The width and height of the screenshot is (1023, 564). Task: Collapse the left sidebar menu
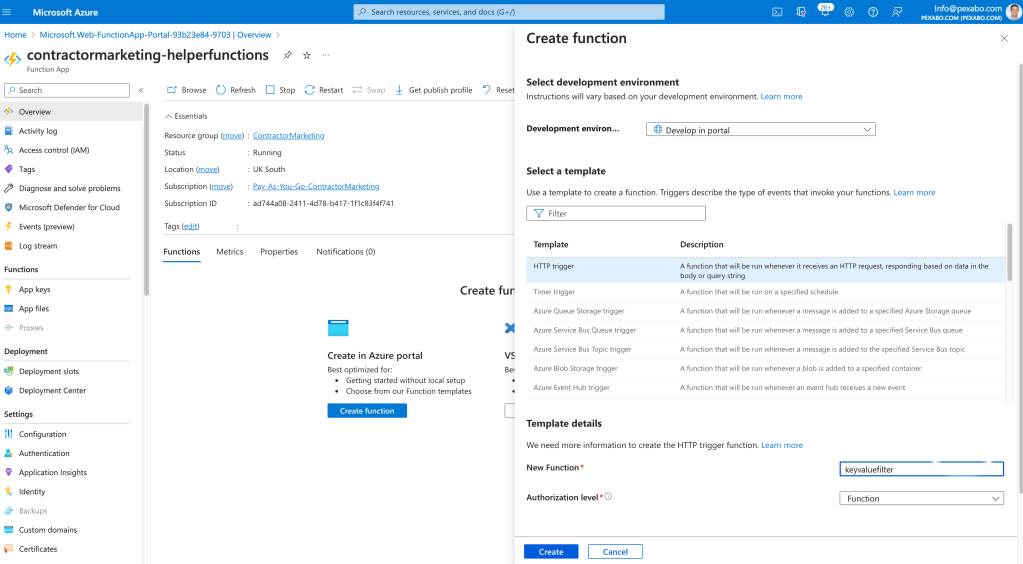[x=141, y=90]
